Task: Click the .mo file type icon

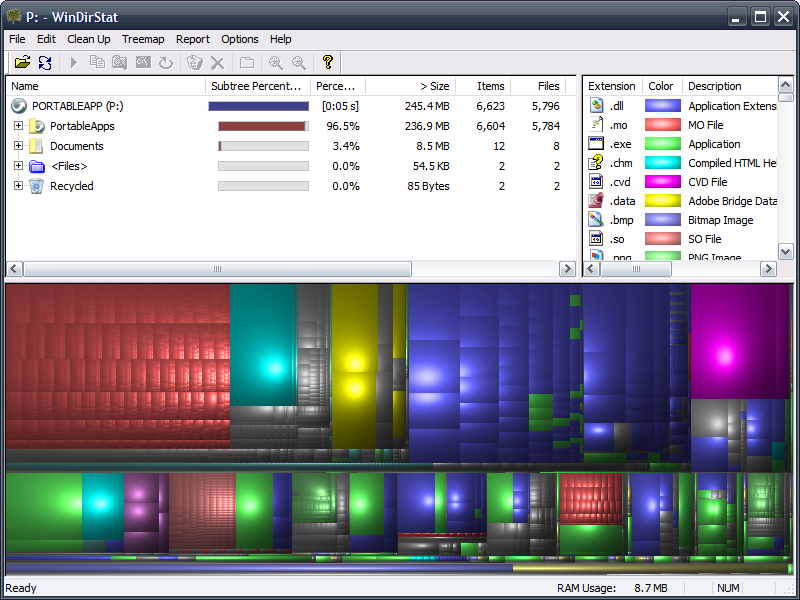Action: tap(596, 124)
